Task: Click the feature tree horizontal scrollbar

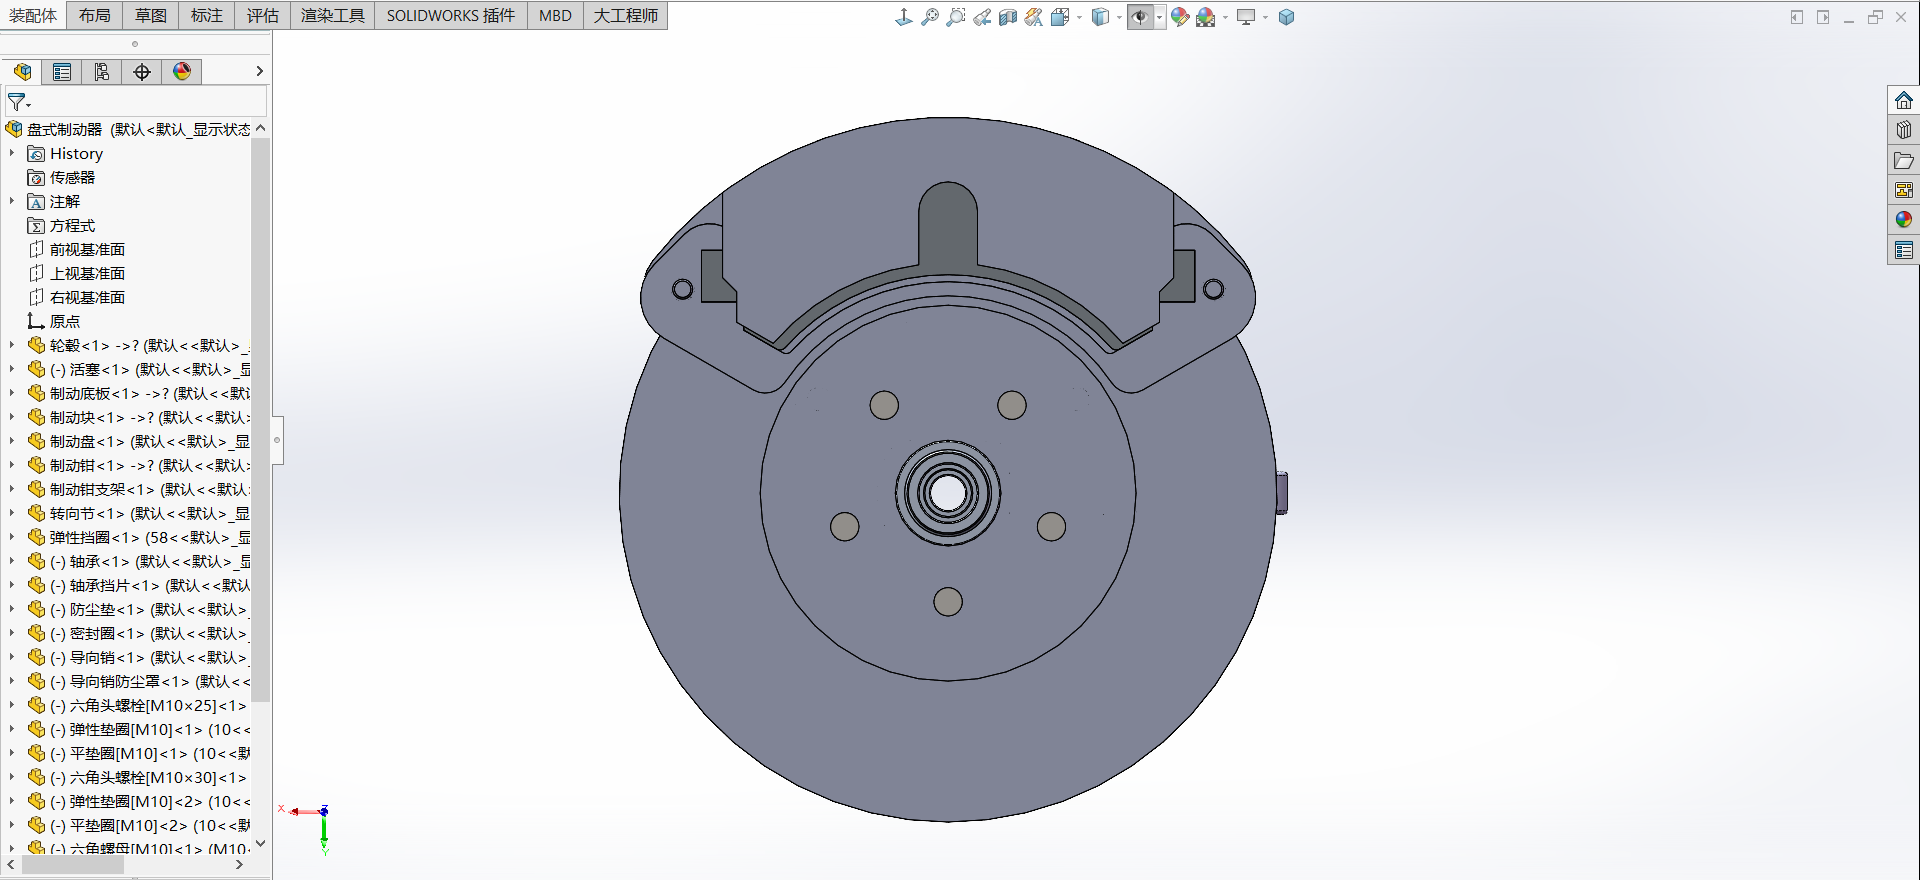Action: (x=73, y=865)
